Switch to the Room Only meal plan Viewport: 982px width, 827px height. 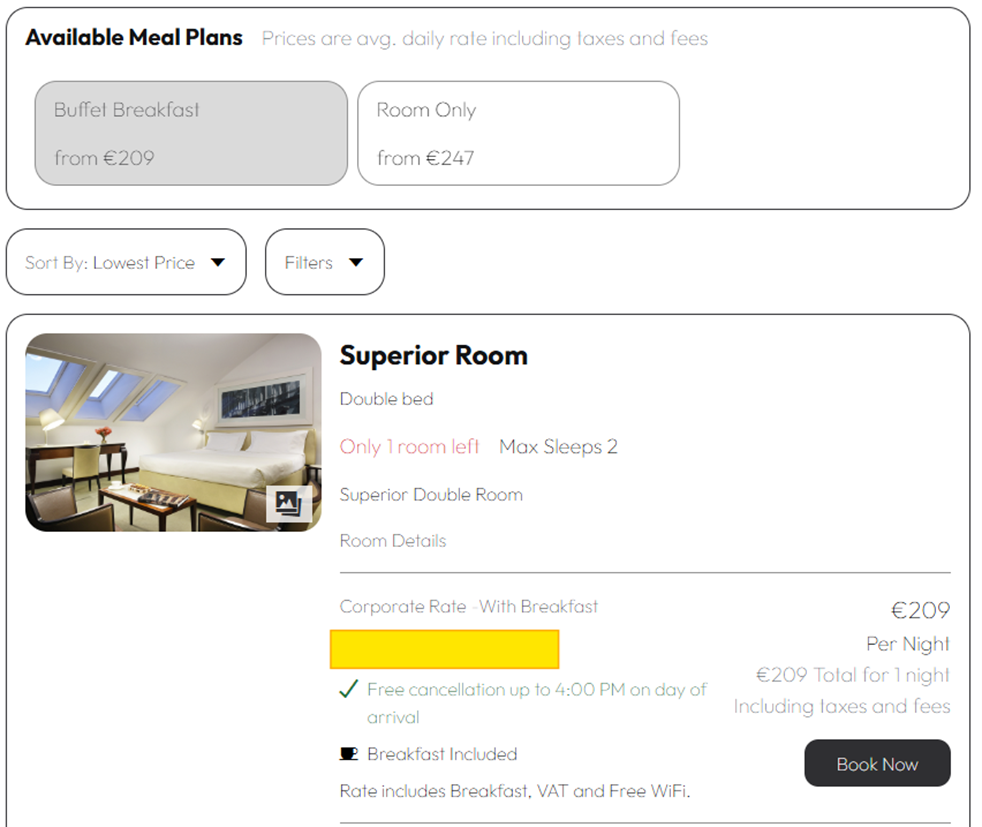[518, 134]
